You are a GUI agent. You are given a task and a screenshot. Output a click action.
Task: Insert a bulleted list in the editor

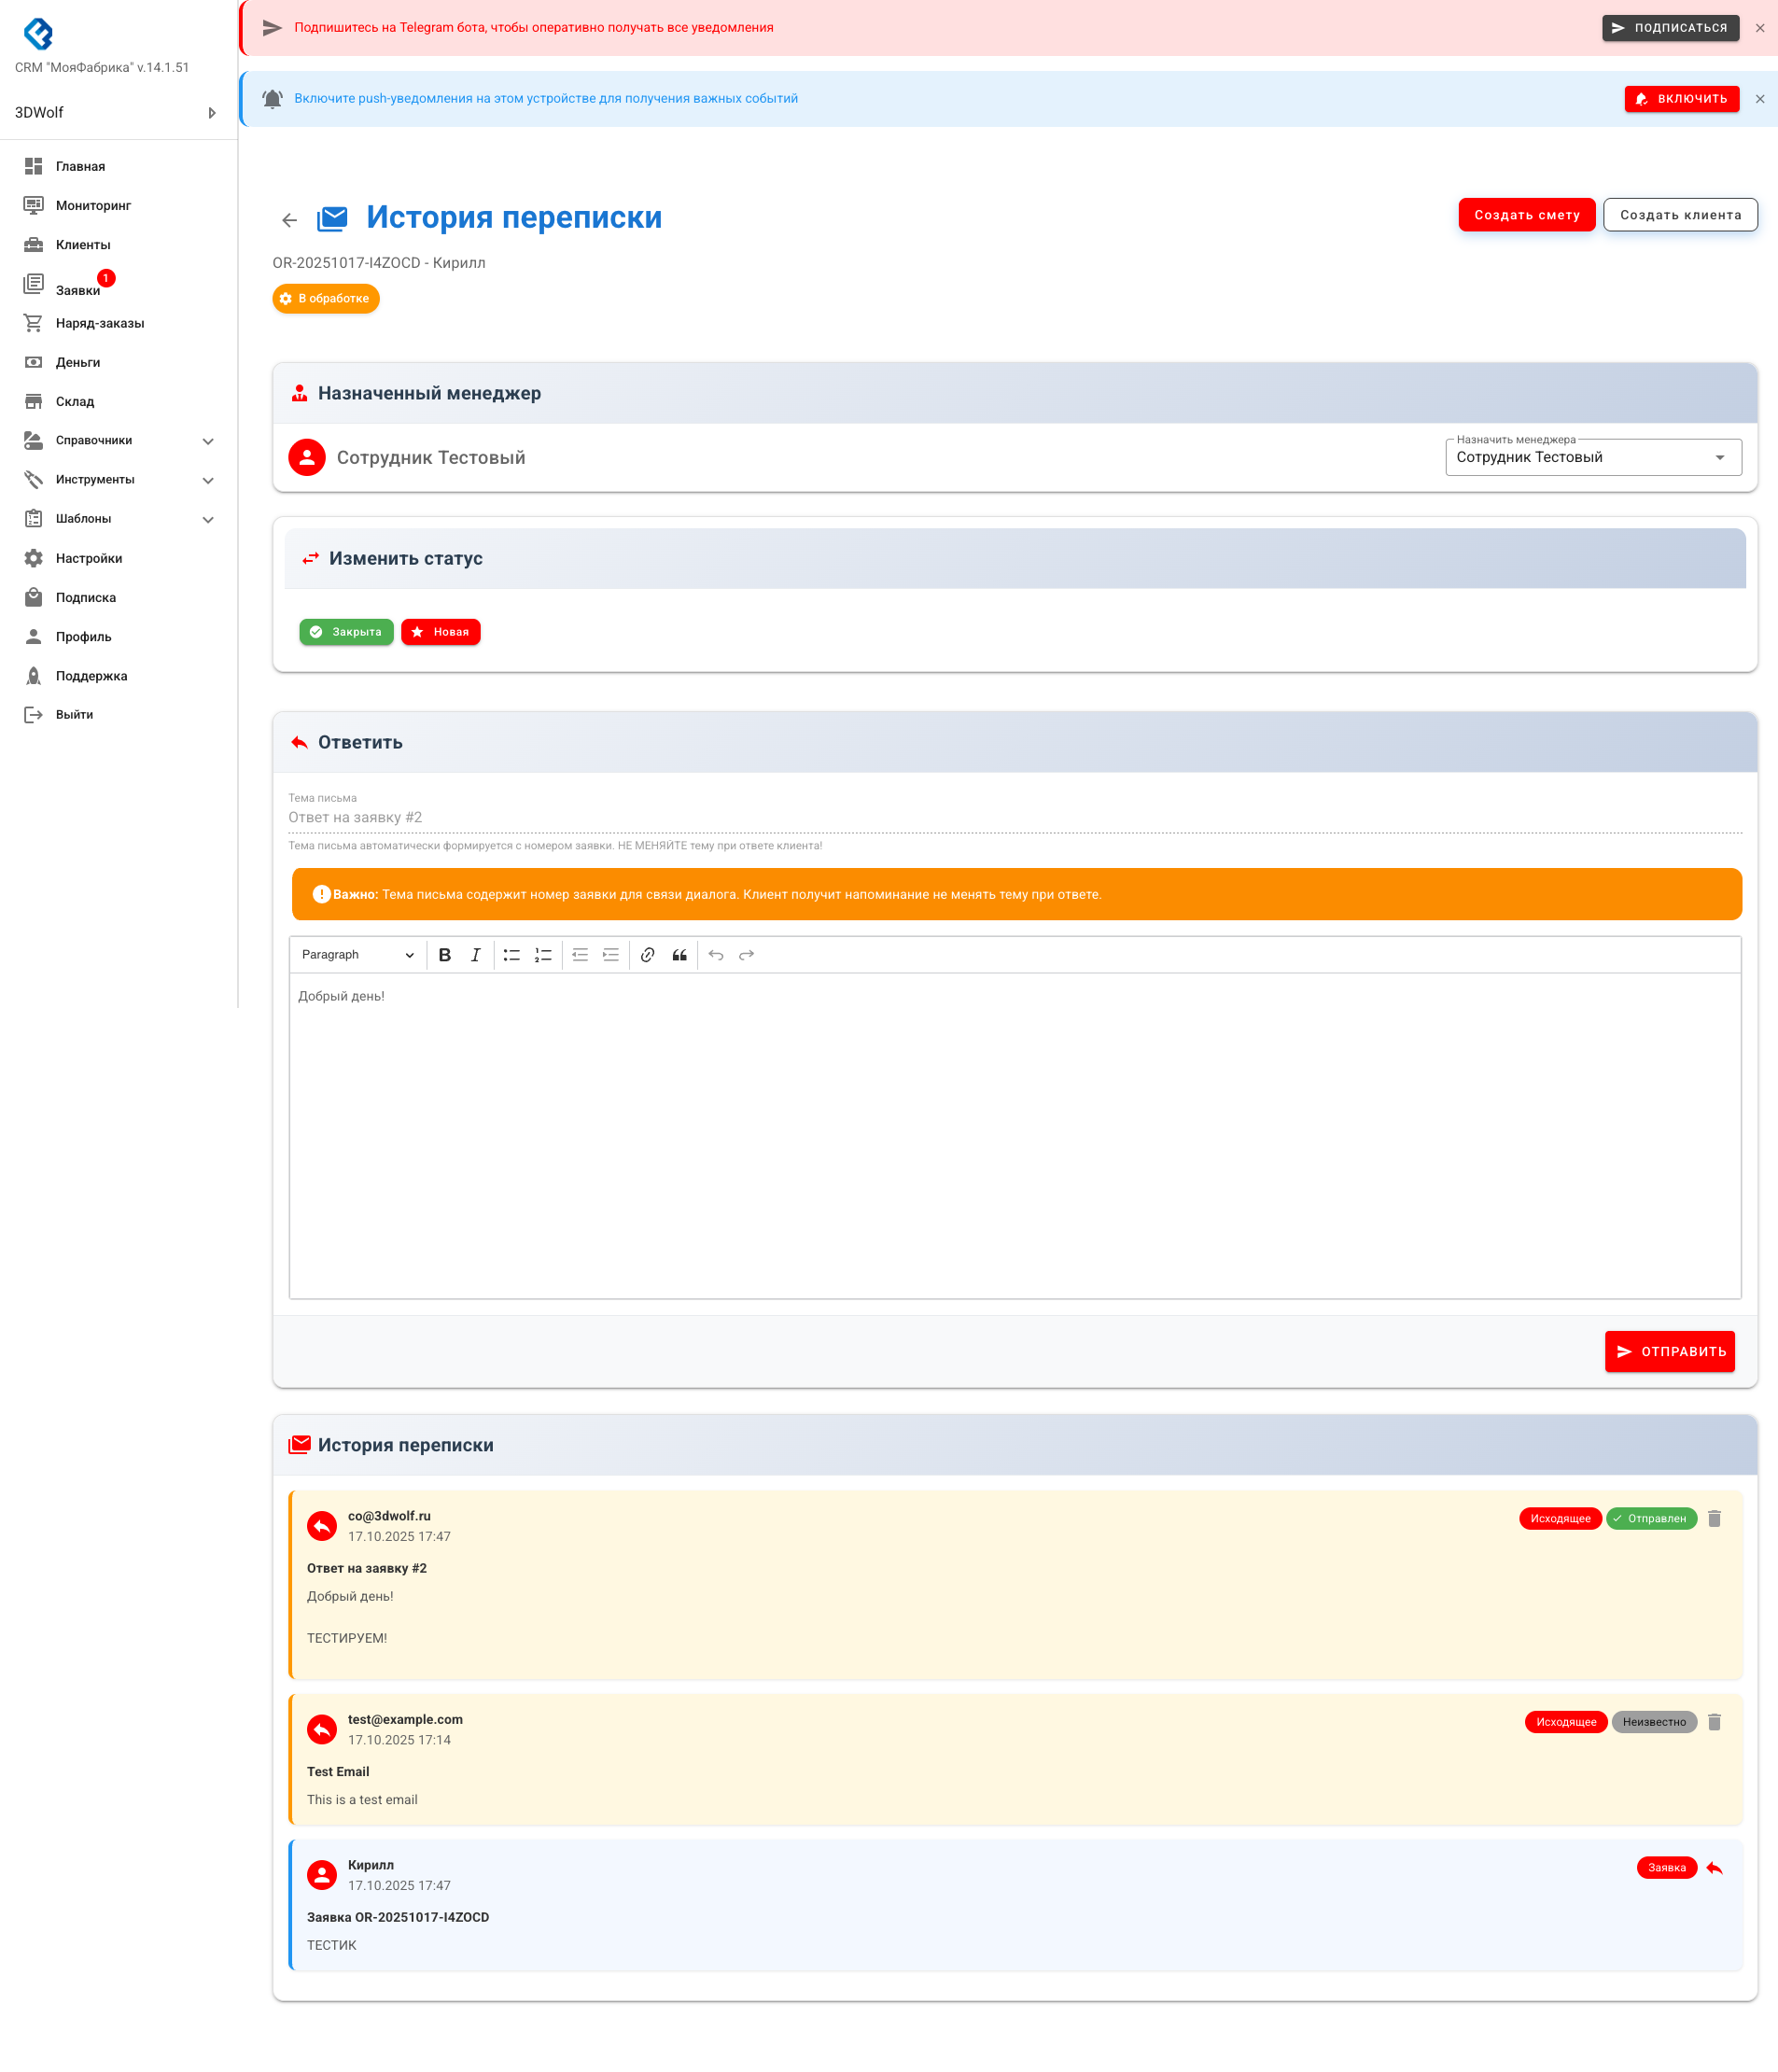(511, 955)
